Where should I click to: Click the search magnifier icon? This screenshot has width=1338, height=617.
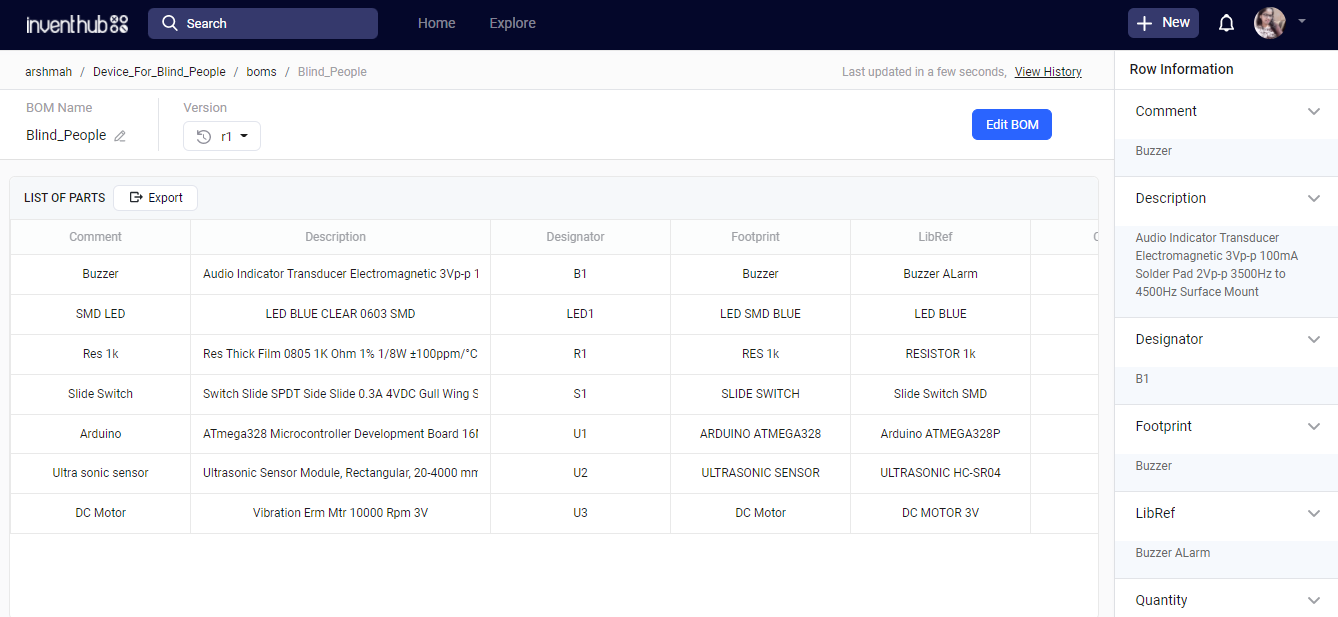[170, 23]
